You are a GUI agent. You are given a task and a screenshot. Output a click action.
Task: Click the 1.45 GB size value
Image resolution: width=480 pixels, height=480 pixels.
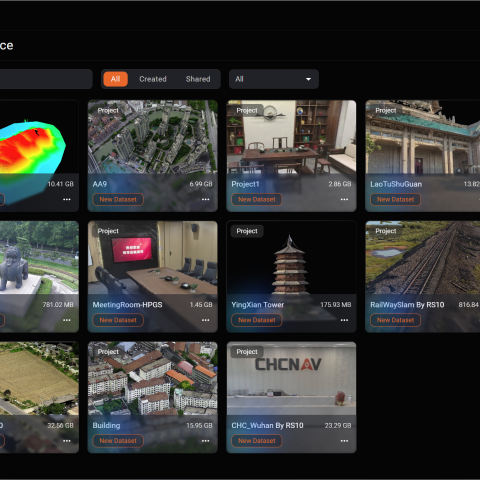201,305
